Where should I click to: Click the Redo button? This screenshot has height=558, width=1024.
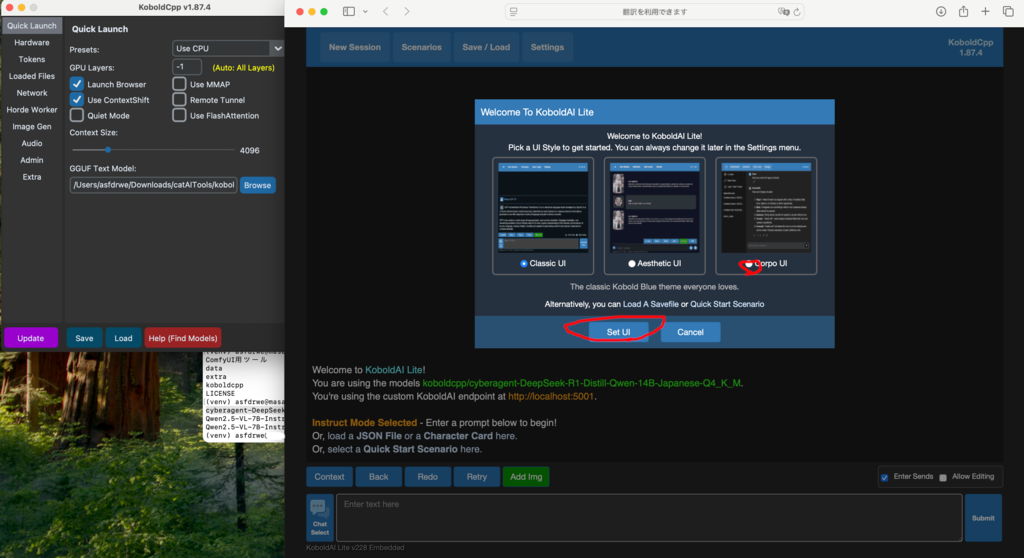[427, 476]
